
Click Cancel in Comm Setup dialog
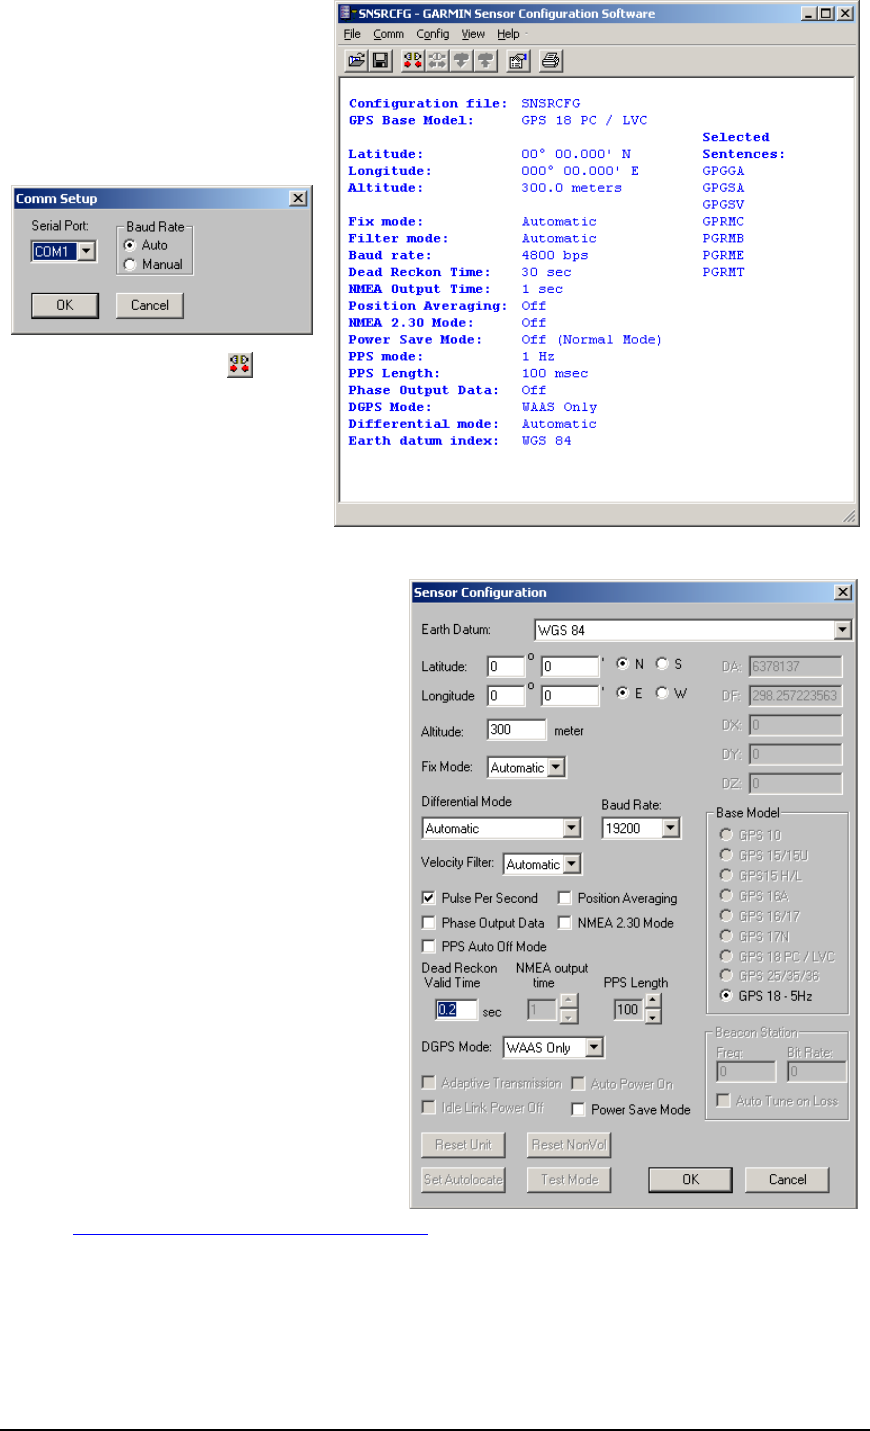click(x=150, y=305)
